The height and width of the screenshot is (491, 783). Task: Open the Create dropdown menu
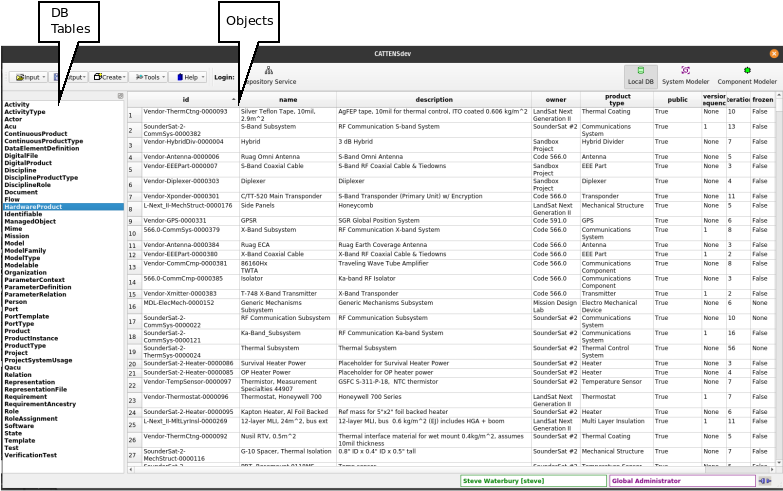pos(109,77)
